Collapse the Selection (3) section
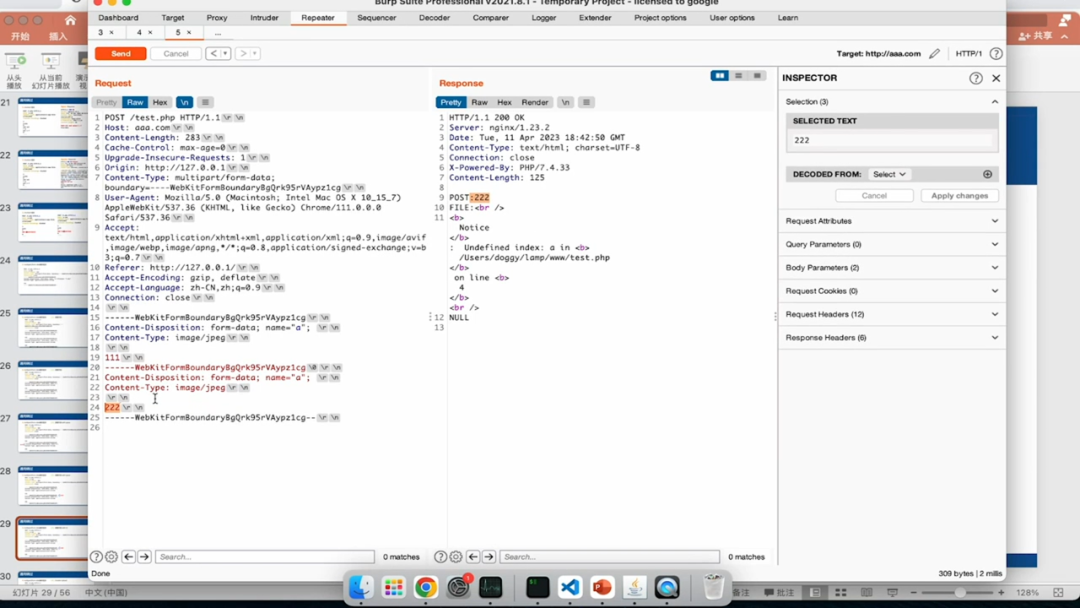1080x608 pixels. 995,102
